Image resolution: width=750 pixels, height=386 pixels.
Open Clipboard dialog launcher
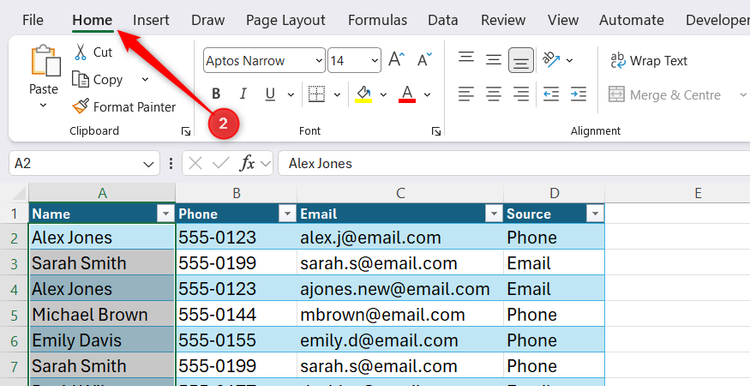click(186, 132)
